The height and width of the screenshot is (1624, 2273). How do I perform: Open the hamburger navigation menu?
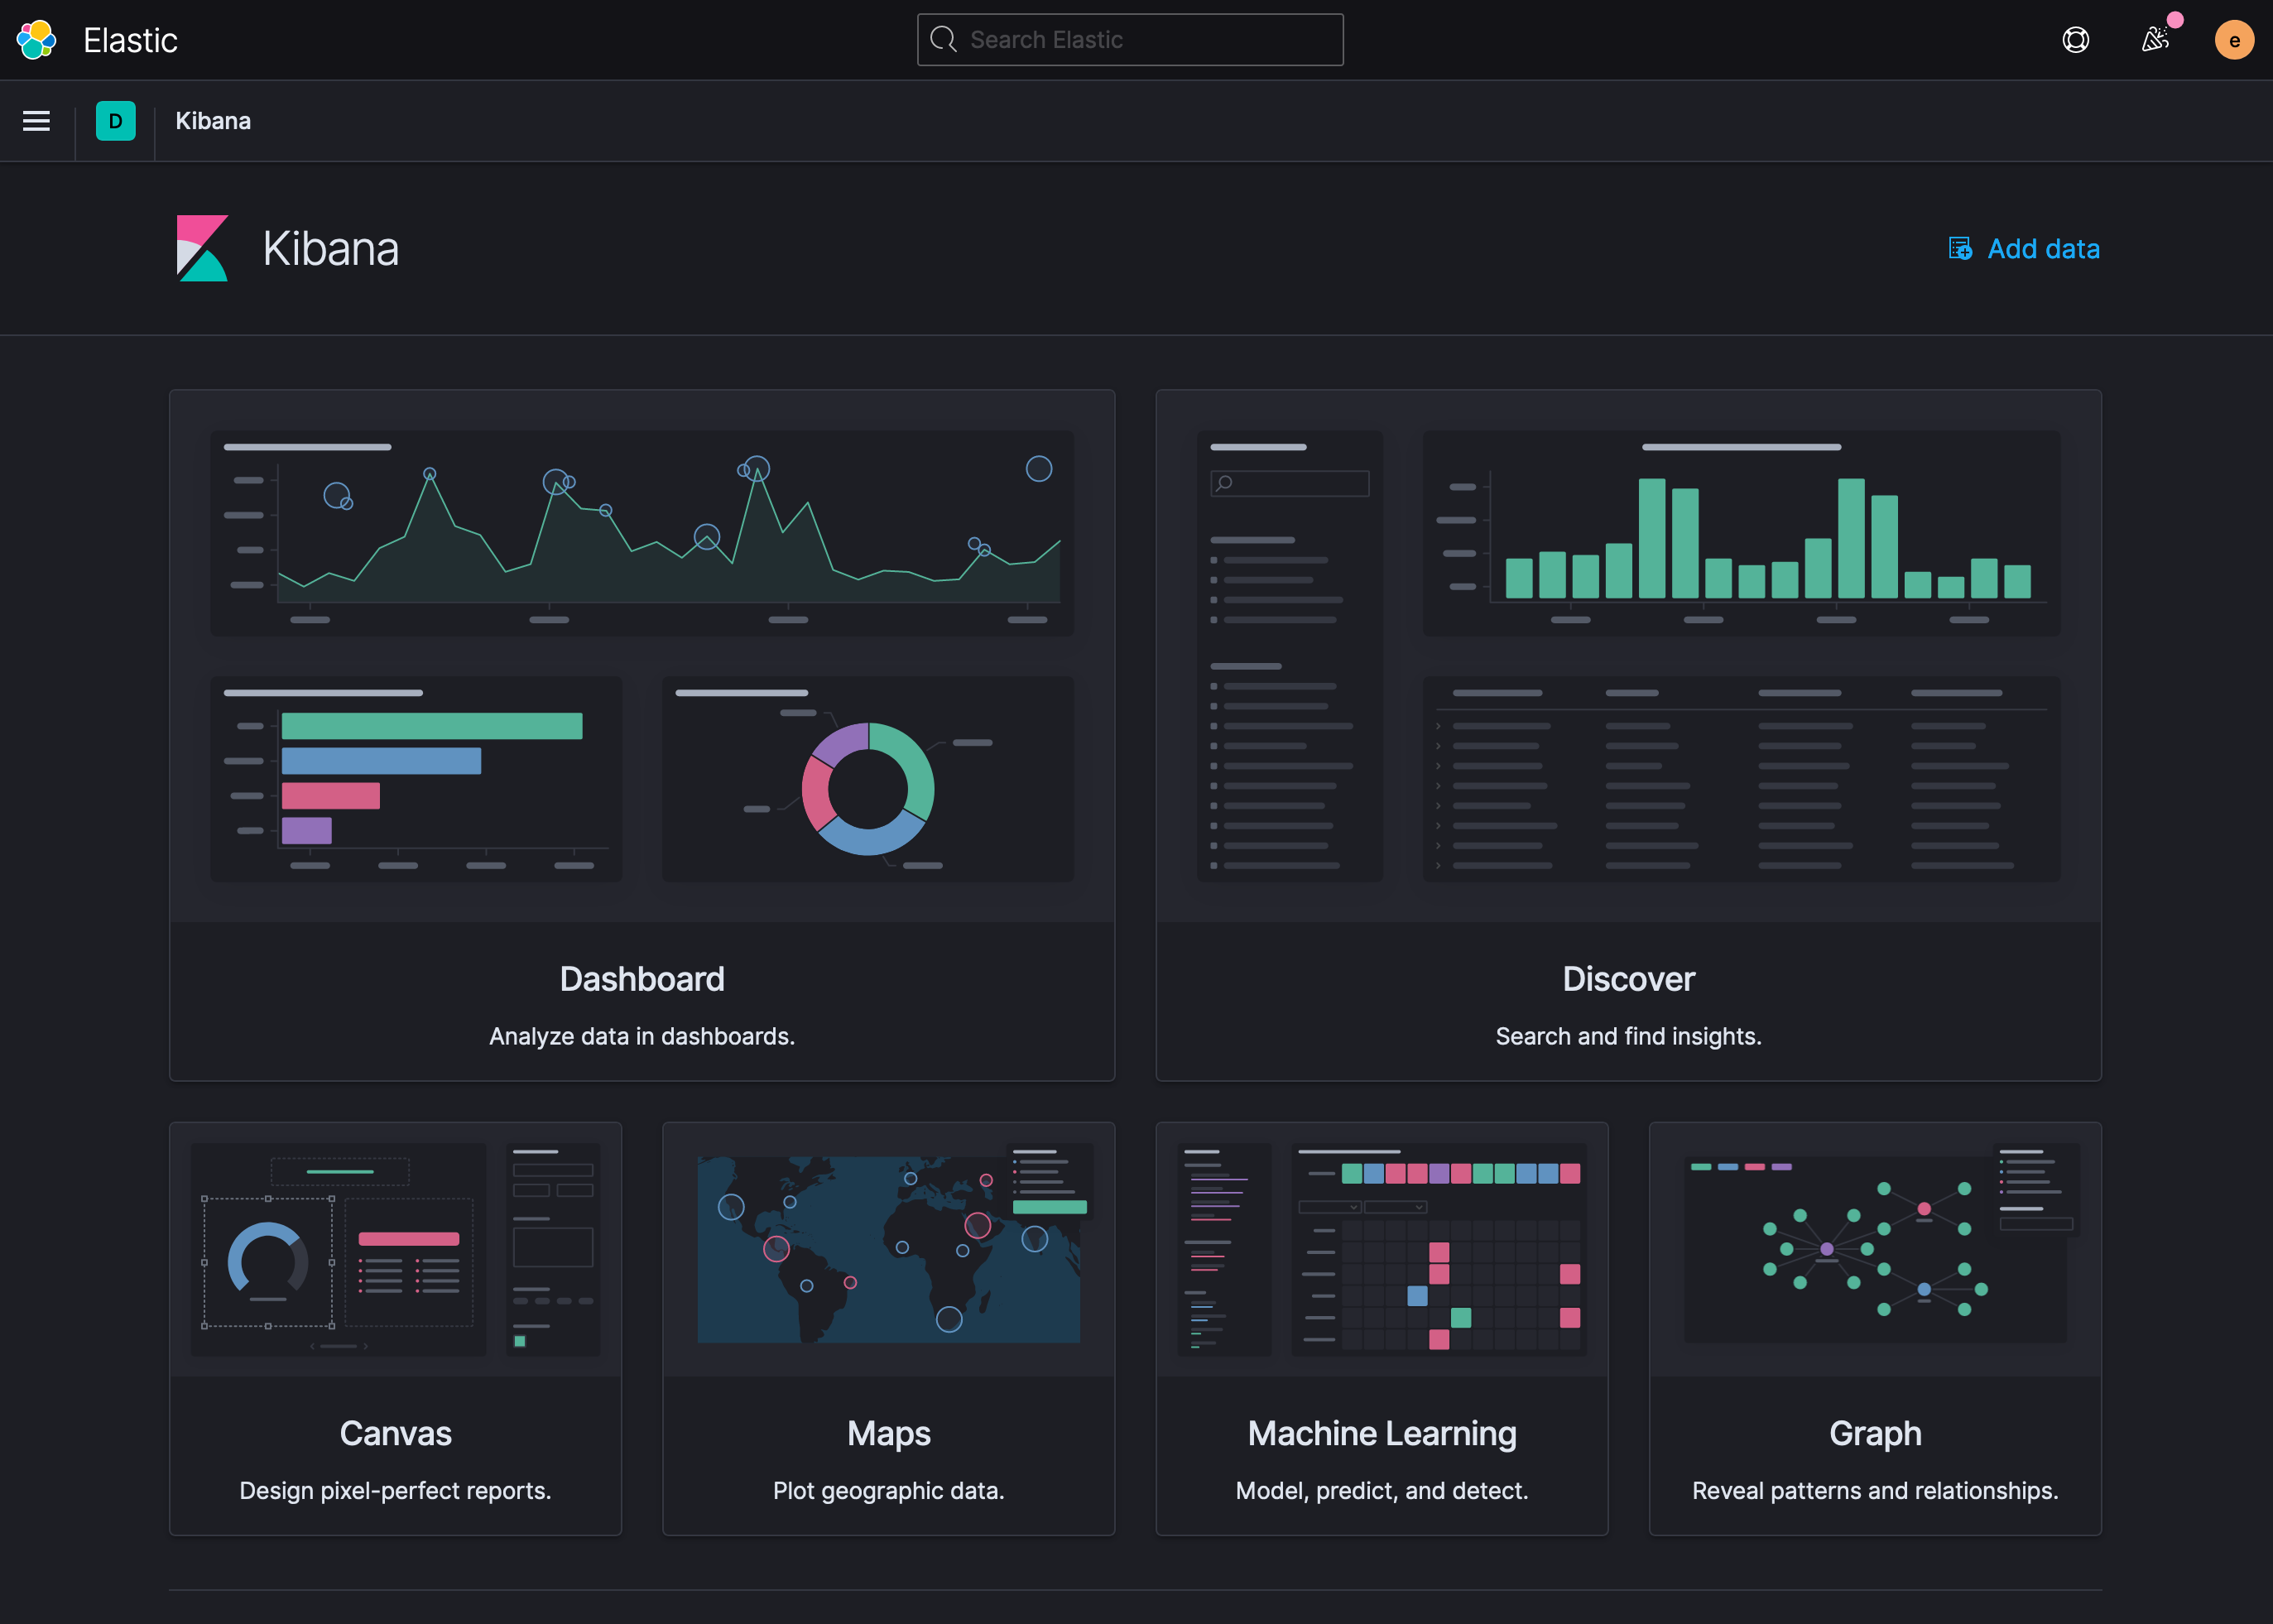click(x=37, y=121)
